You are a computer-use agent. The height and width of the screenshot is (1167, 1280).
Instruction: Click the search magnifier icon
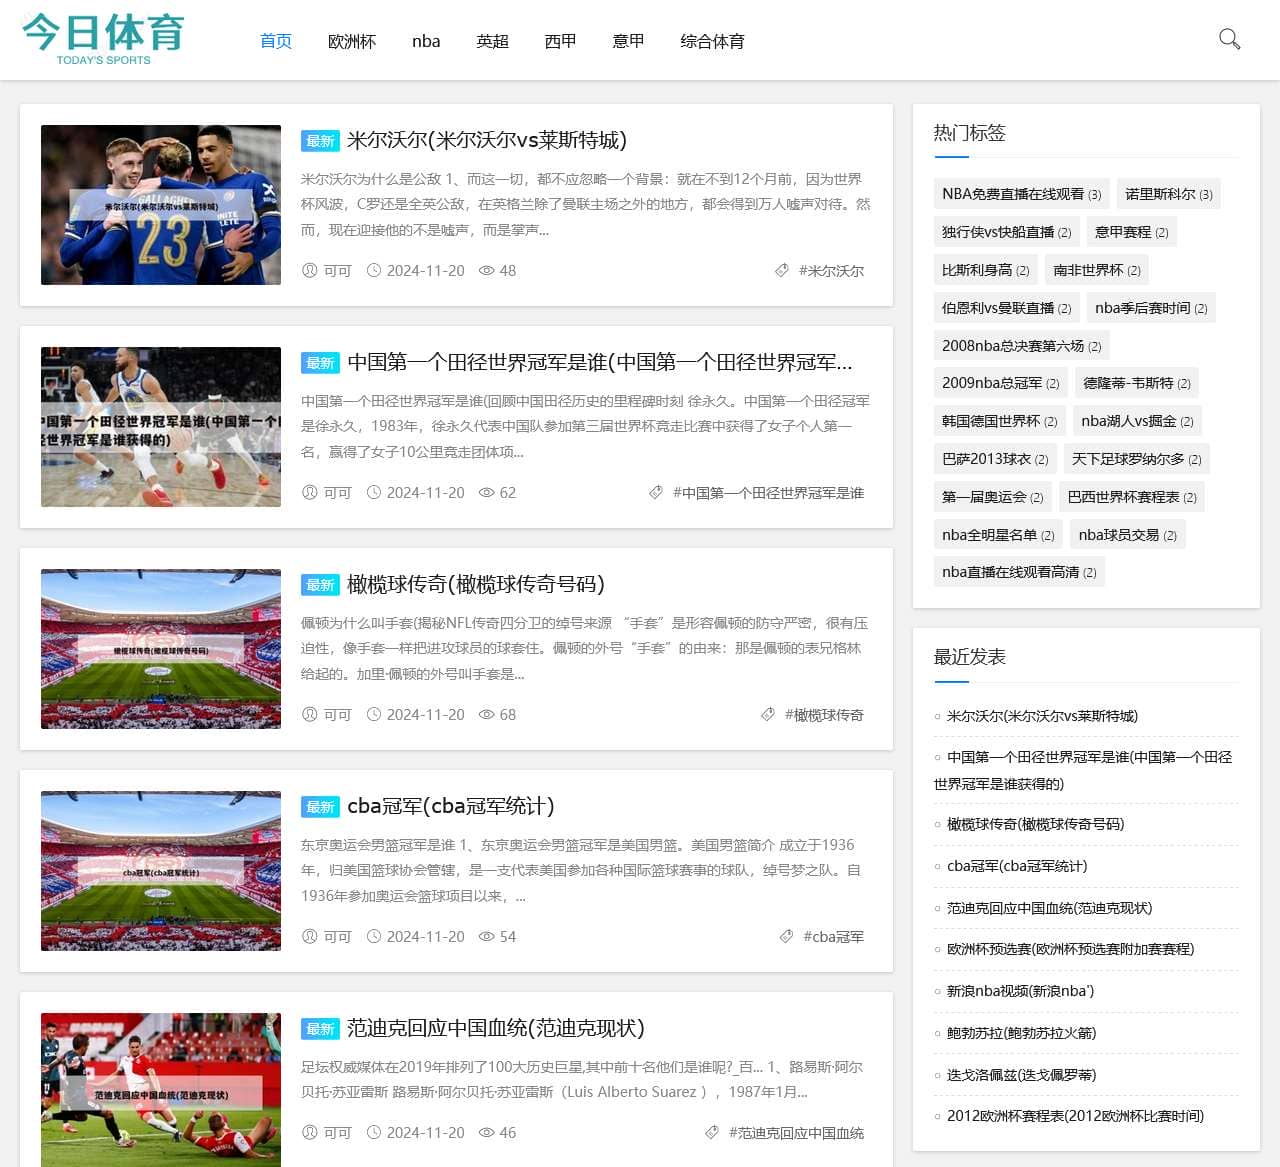(1229, 39)
